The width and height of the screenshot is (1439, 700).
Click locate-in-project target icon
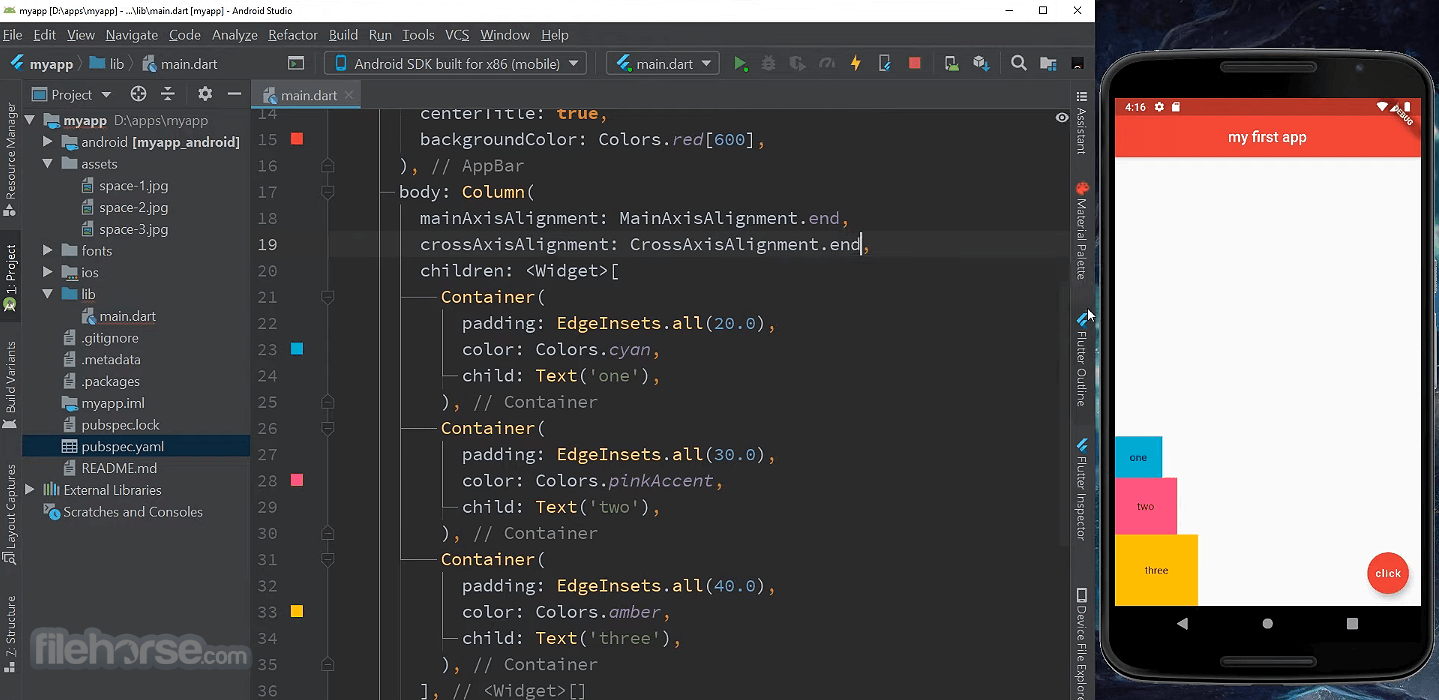tap(138, 94)
